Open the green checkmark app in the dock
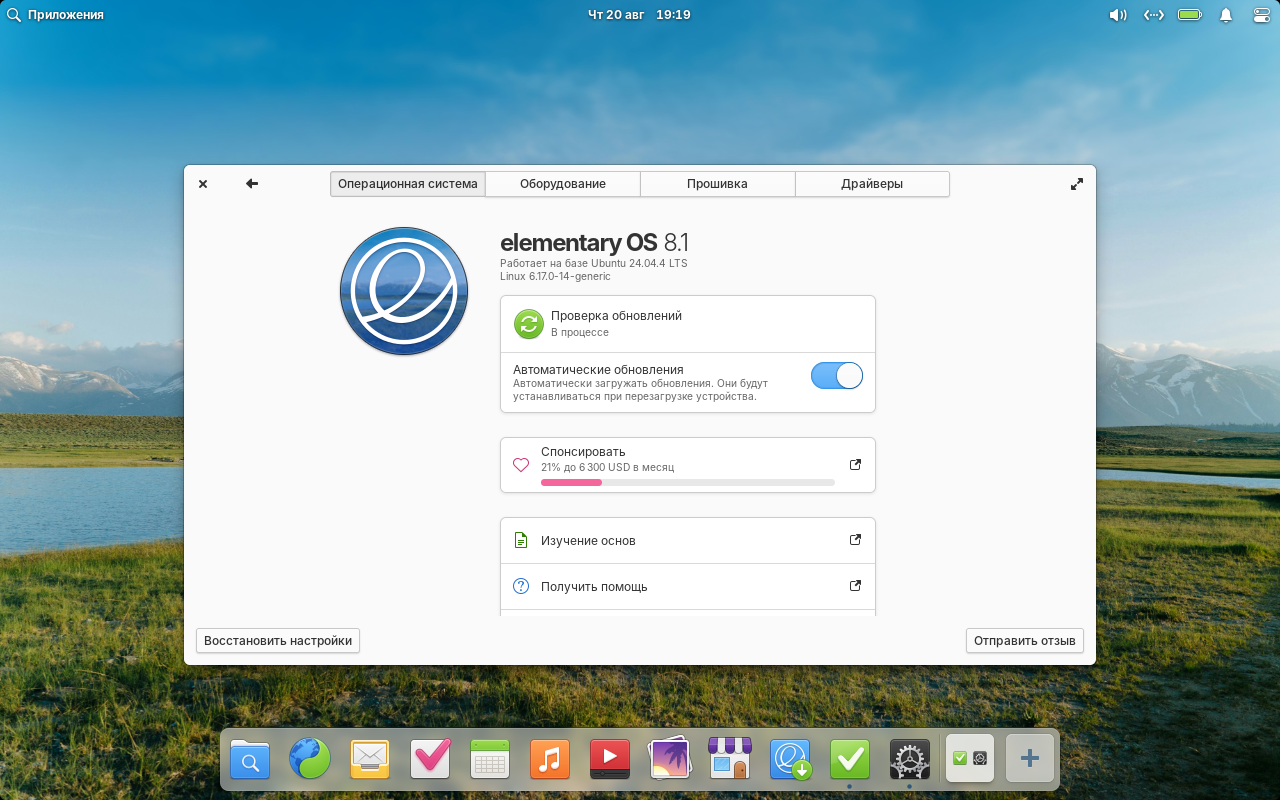The image size is (1280, 800). 850,759
